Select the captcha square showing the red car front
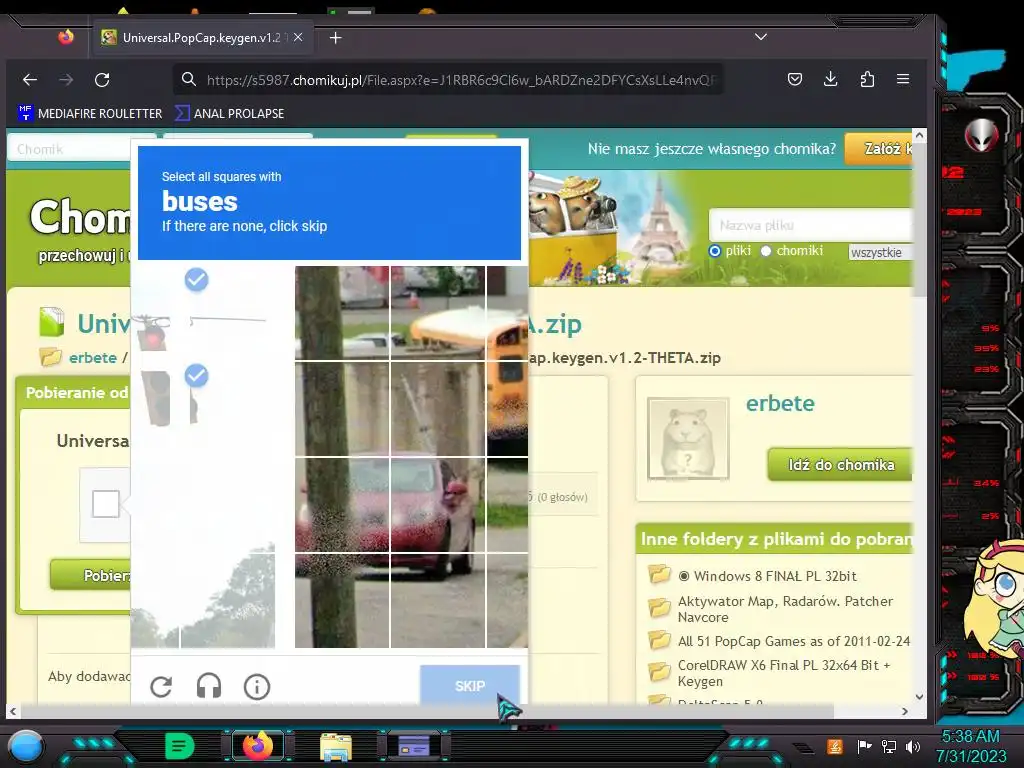This screenshot has width=1024, height=768. click(x=438, y=505)
